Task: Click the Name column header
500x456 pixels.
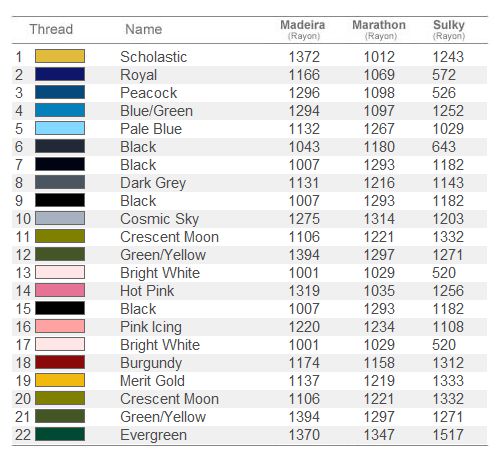Action: tap(144, 29)
